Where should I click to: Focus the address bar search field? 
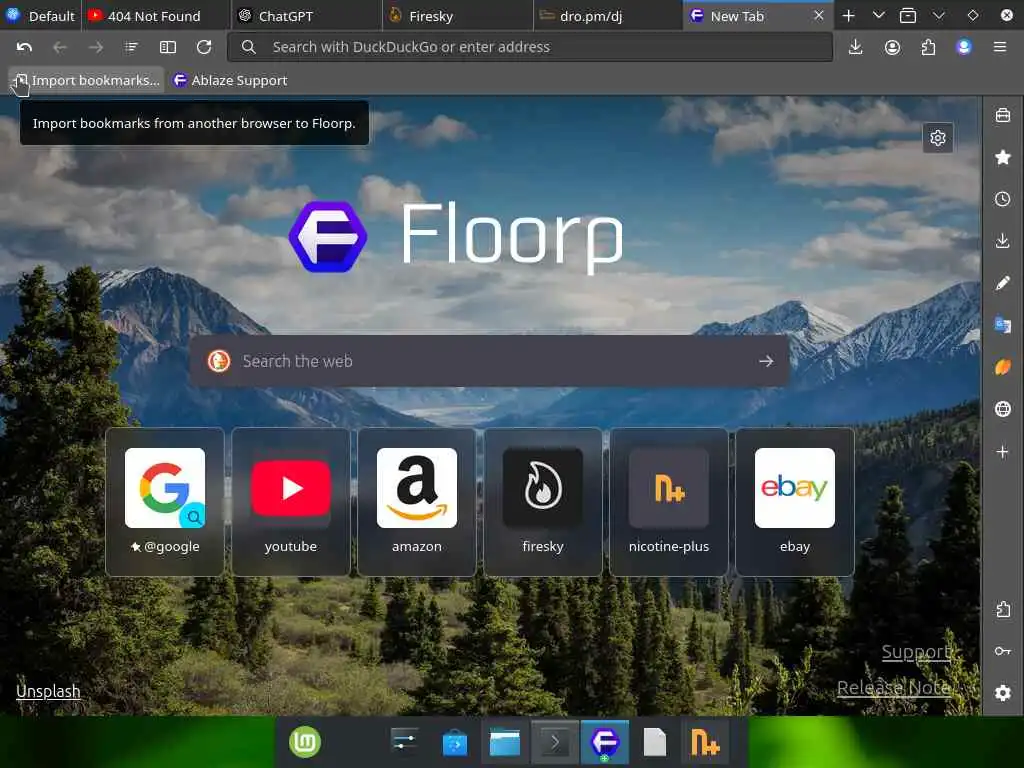530,47
